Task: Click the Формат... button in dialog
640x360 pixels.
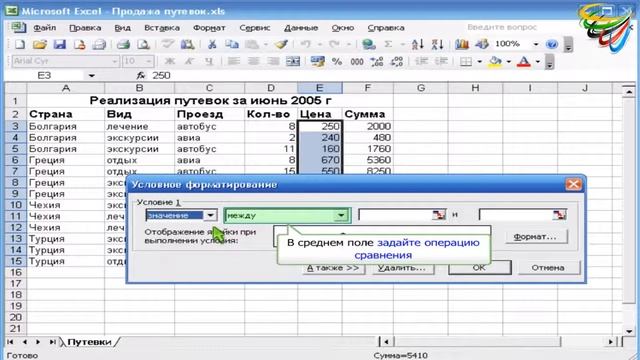Action: coord(535,237)
